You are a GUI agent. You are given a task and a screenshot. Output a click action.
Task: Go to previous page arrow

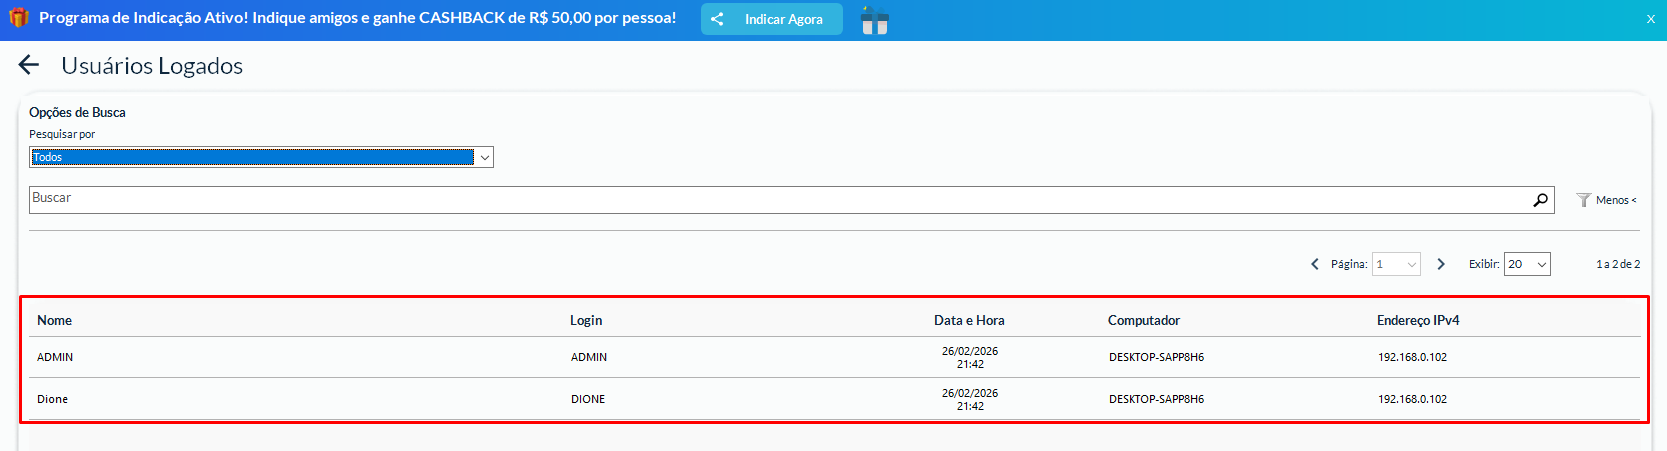[x=1315, y=264]
